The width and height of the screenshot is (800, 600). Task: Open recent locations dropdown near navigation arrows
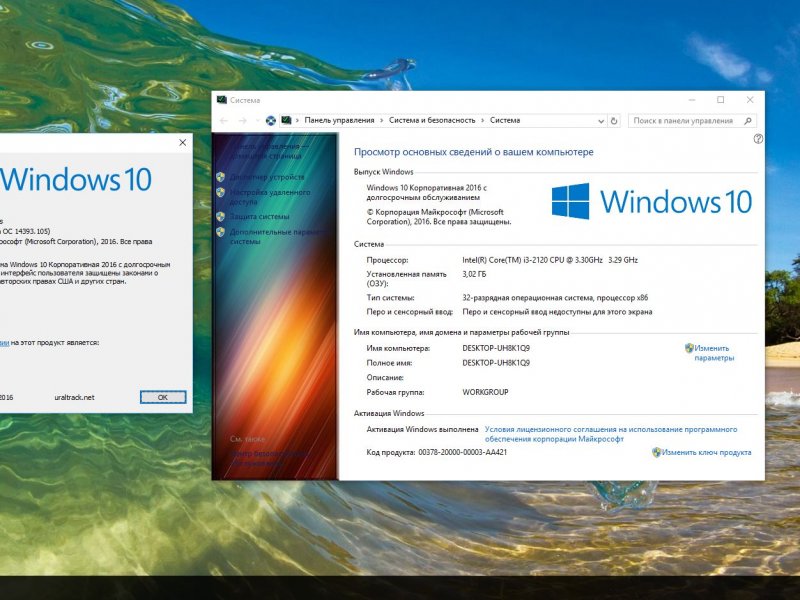point(258,121)
